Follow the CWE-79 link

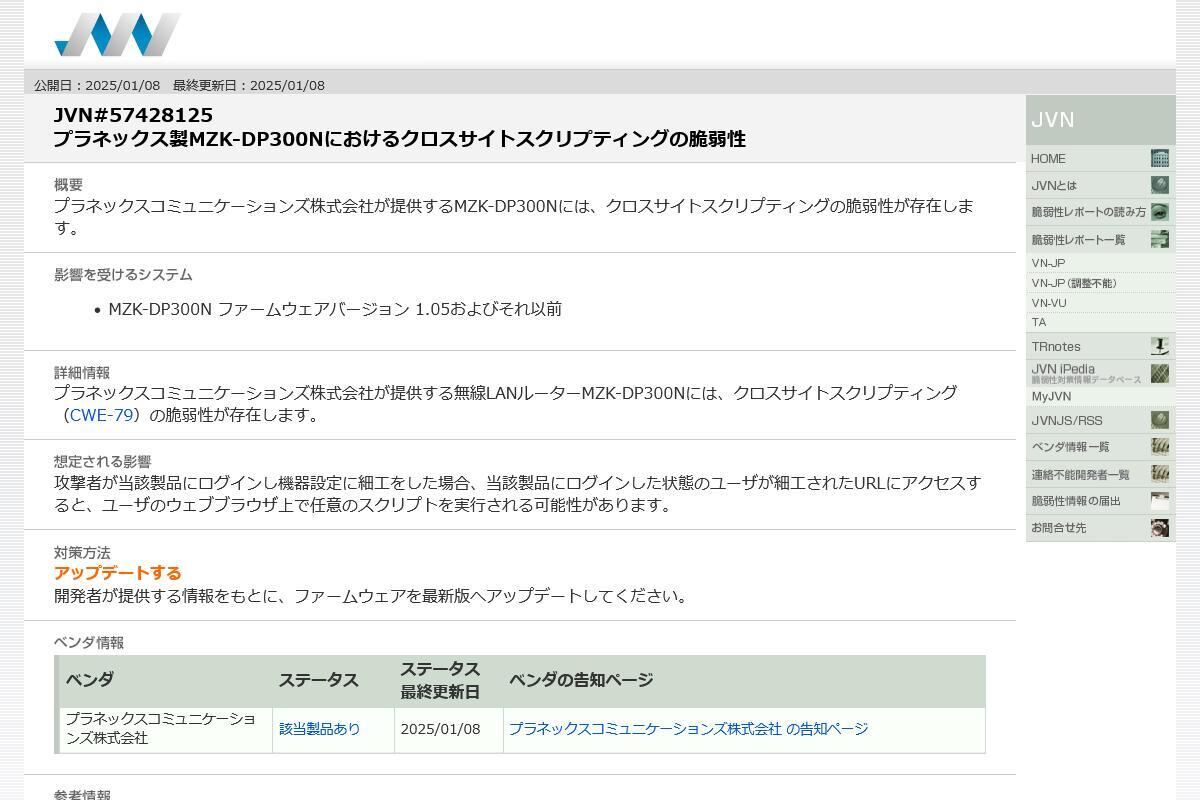101,415
